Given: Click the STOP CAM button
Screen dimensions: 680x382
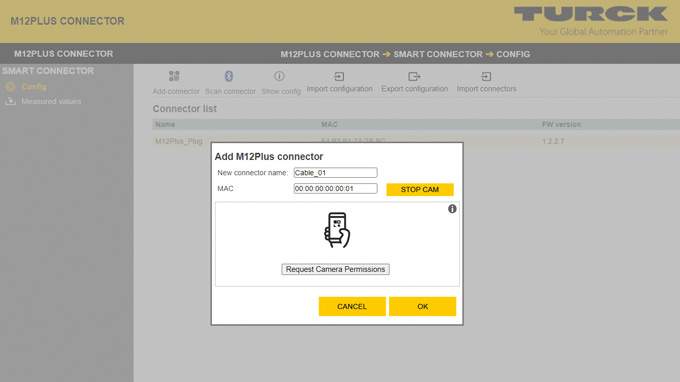Looking at the screenshot, I should coord(420,189).
